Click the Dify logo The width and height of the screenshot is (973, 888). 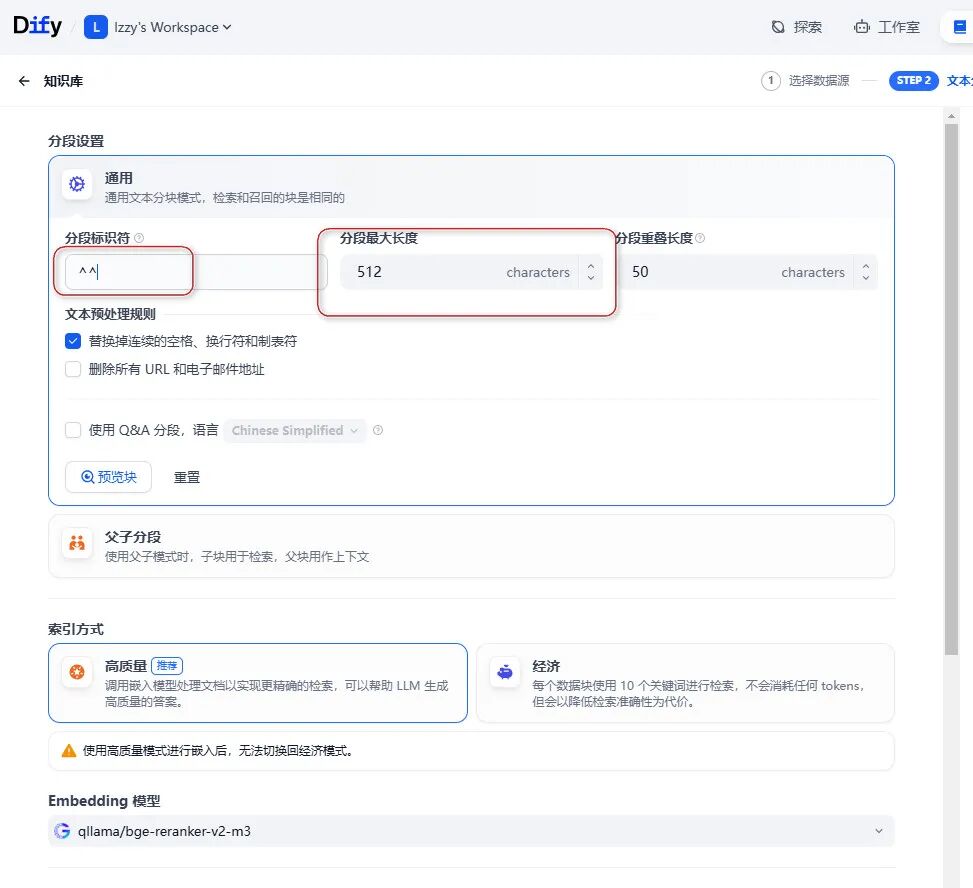tap(37, 26)
